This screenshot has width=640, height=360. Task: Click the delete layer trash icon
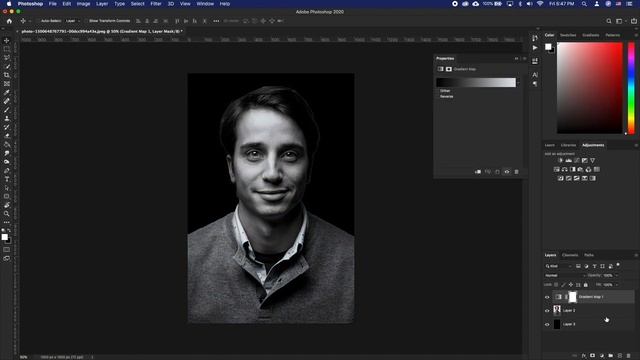(x=629, y=356)
